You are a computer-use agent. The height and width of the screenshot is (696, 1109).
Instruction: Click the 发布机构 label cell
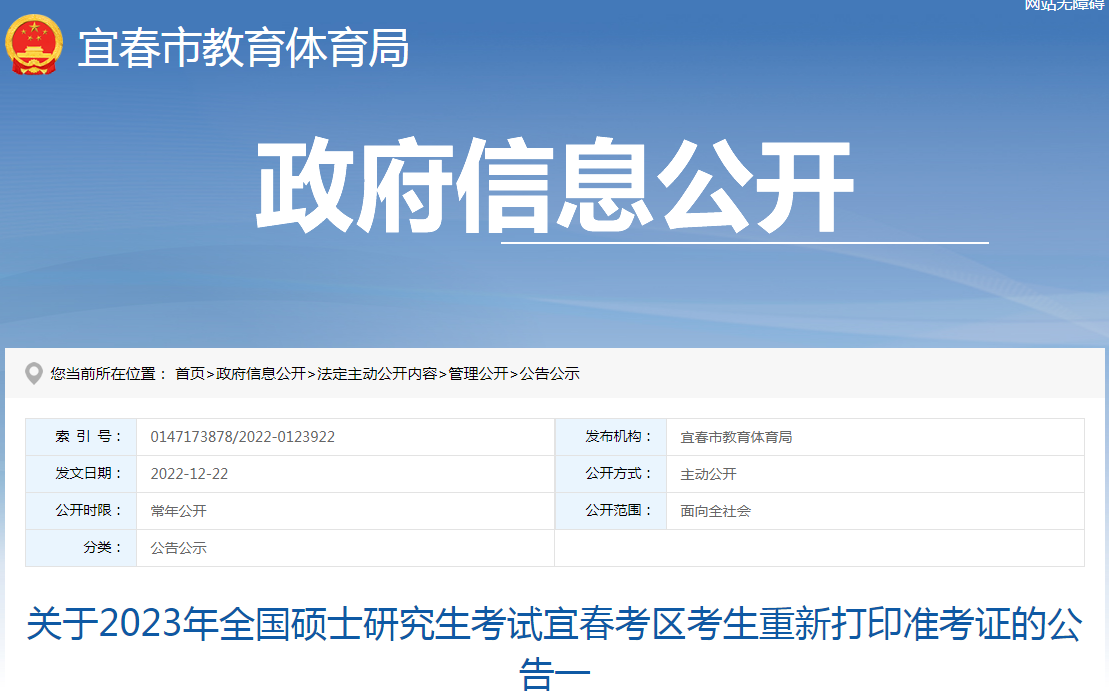[611, 437]
